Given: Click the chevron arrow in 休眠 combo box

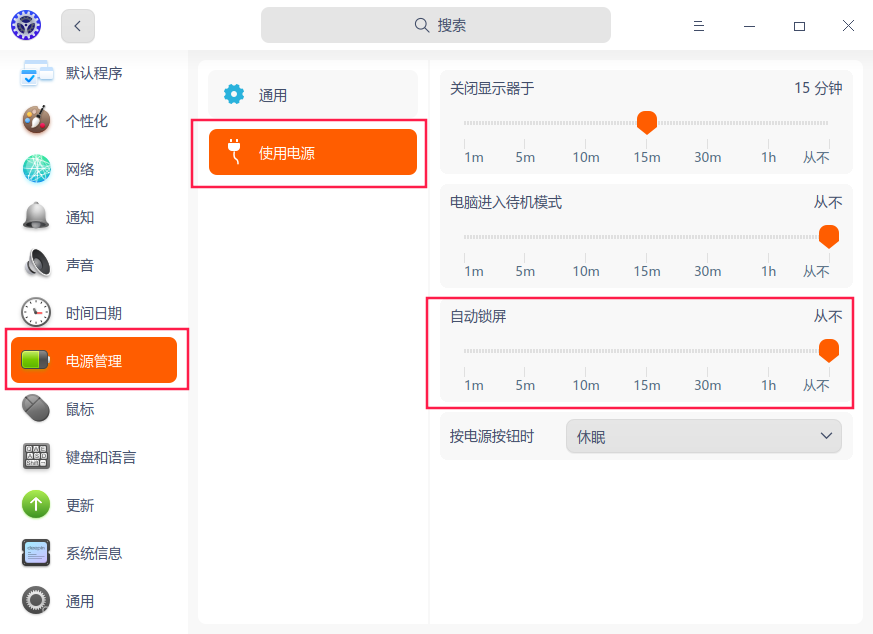Looking at the screenshot, I should click(x=826, y=436).
